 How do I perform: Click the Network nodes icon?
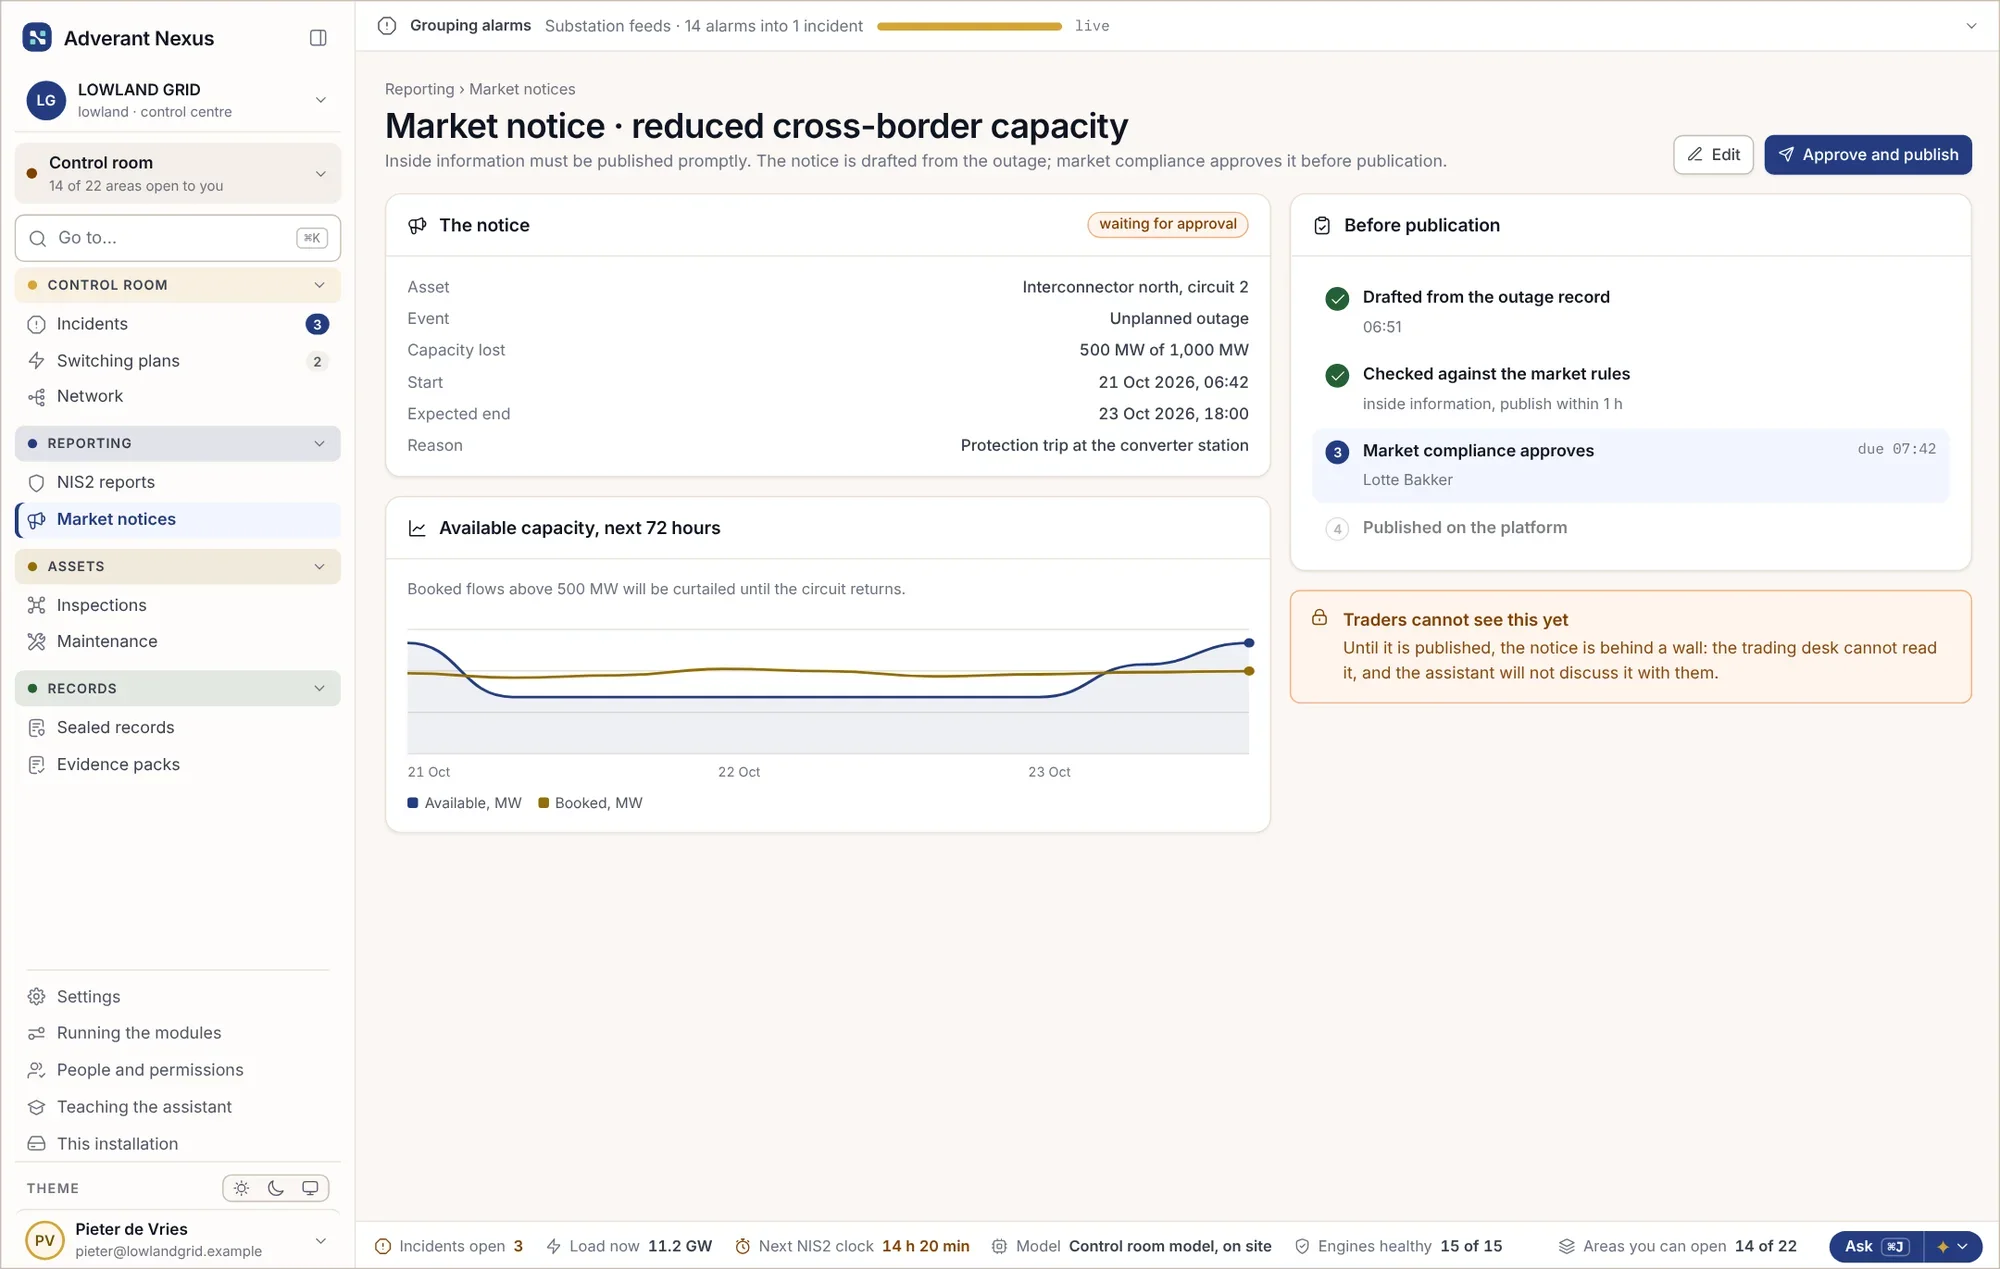tap(37, 397)
